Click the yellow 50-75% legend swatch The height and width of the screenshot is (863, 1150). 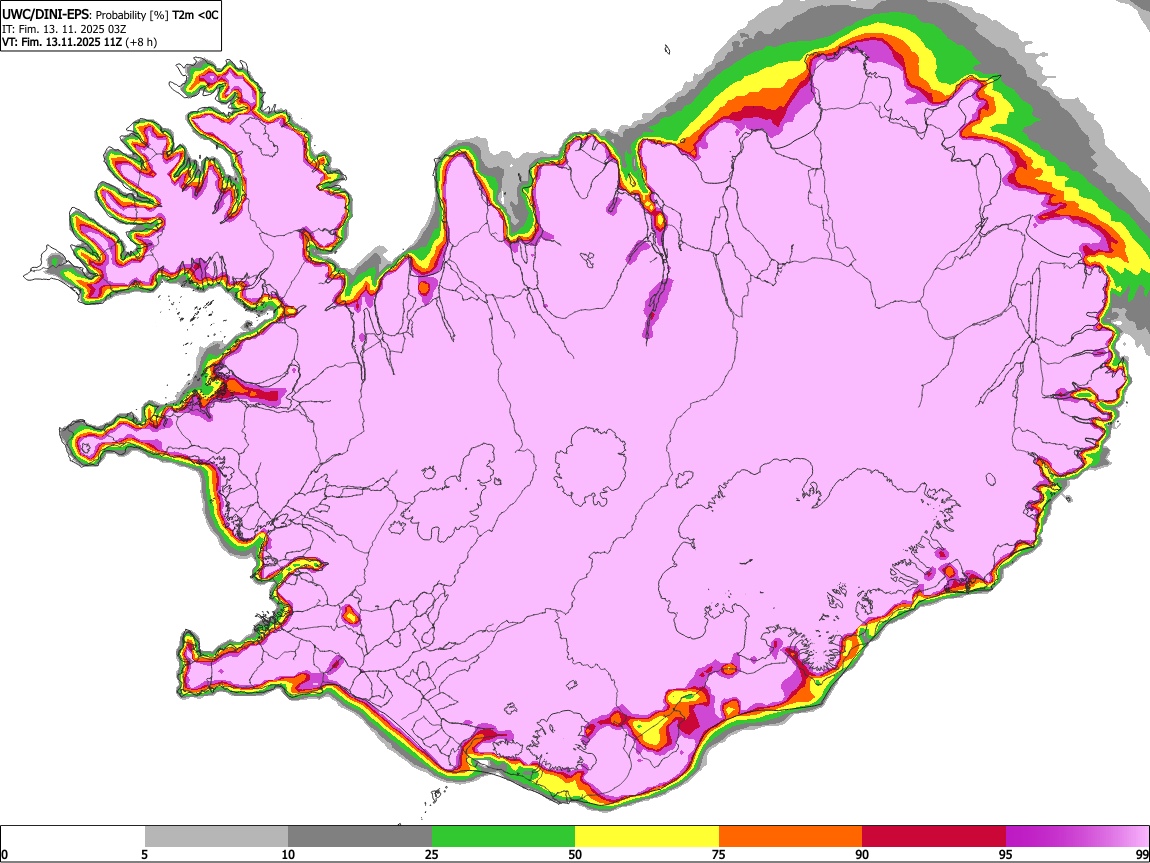pos(647,836)
